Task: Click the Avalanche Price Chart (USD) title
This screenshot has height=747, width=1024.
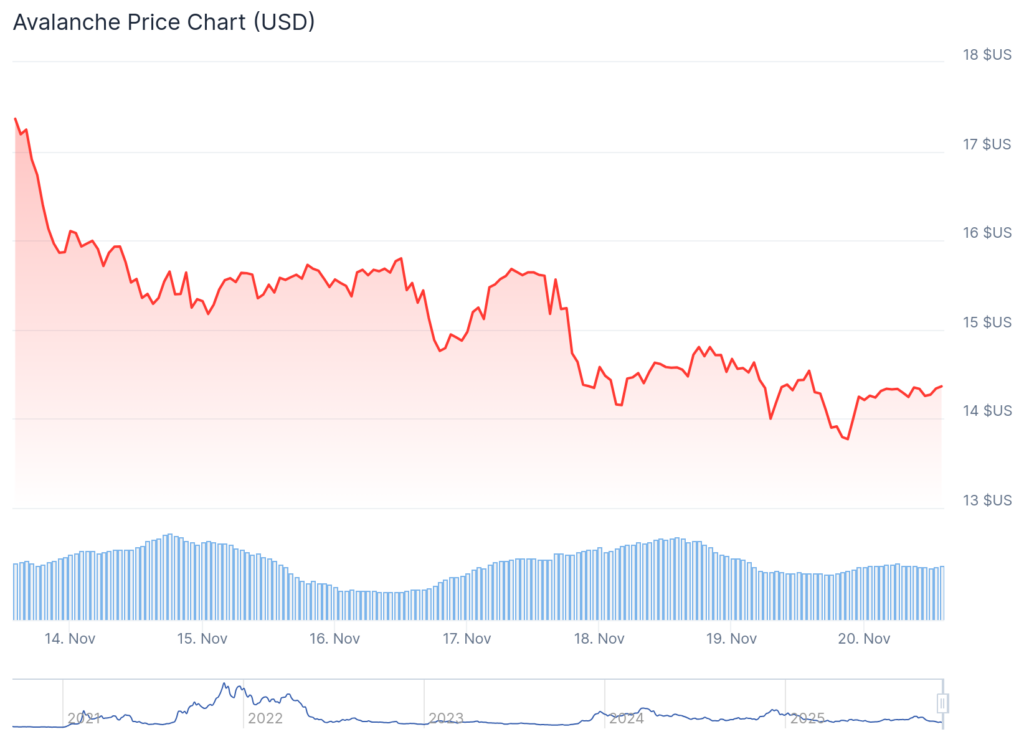Action: [x=164, y=22]
